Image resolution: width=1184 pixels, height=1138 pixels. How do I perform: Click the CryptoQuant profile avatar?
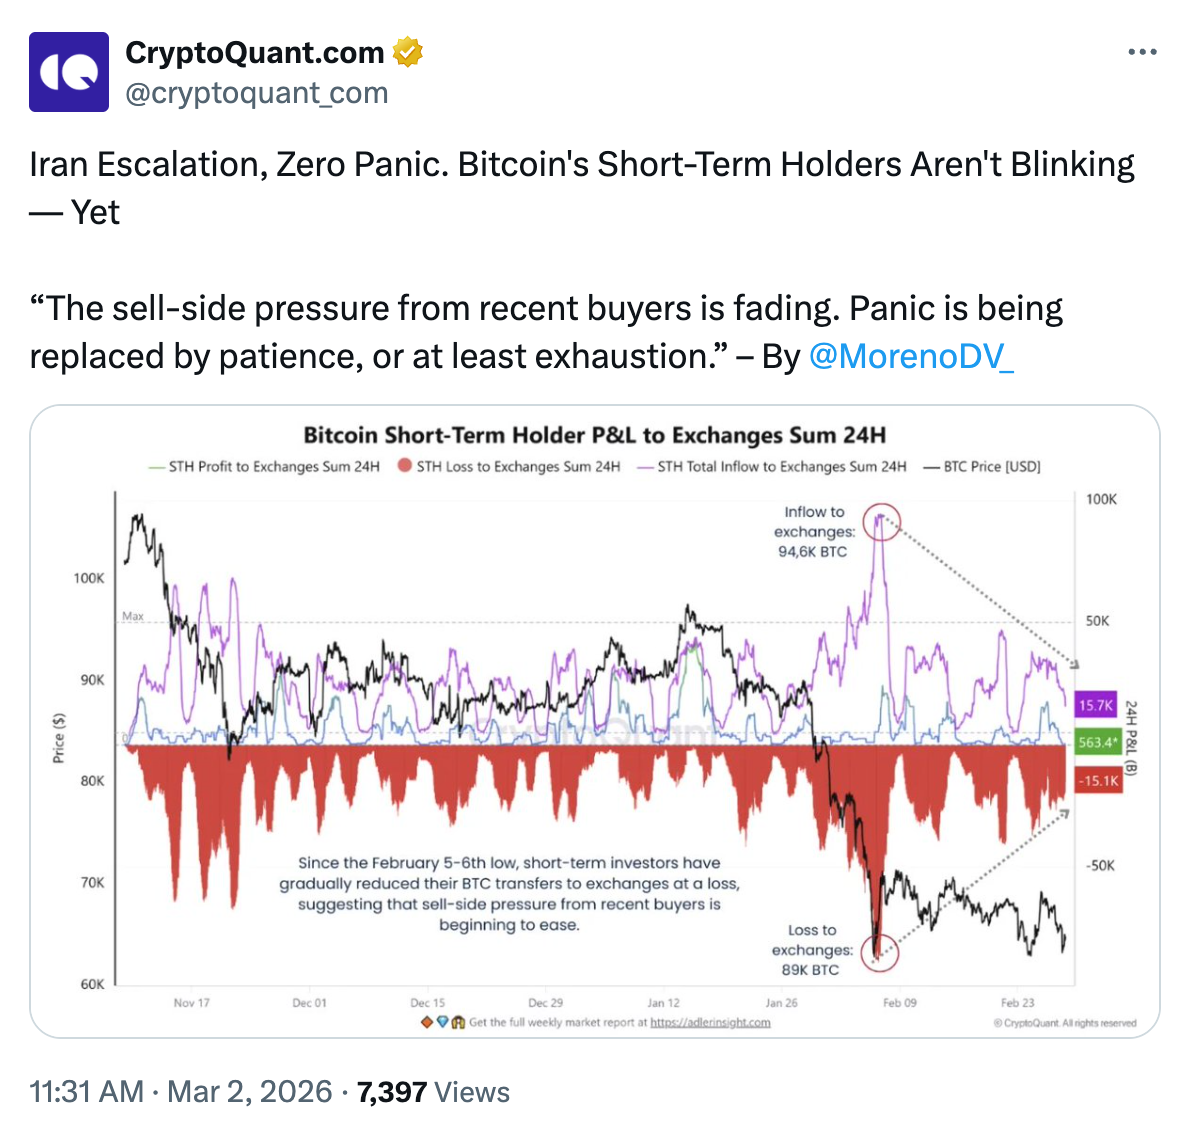pos(69,72)
